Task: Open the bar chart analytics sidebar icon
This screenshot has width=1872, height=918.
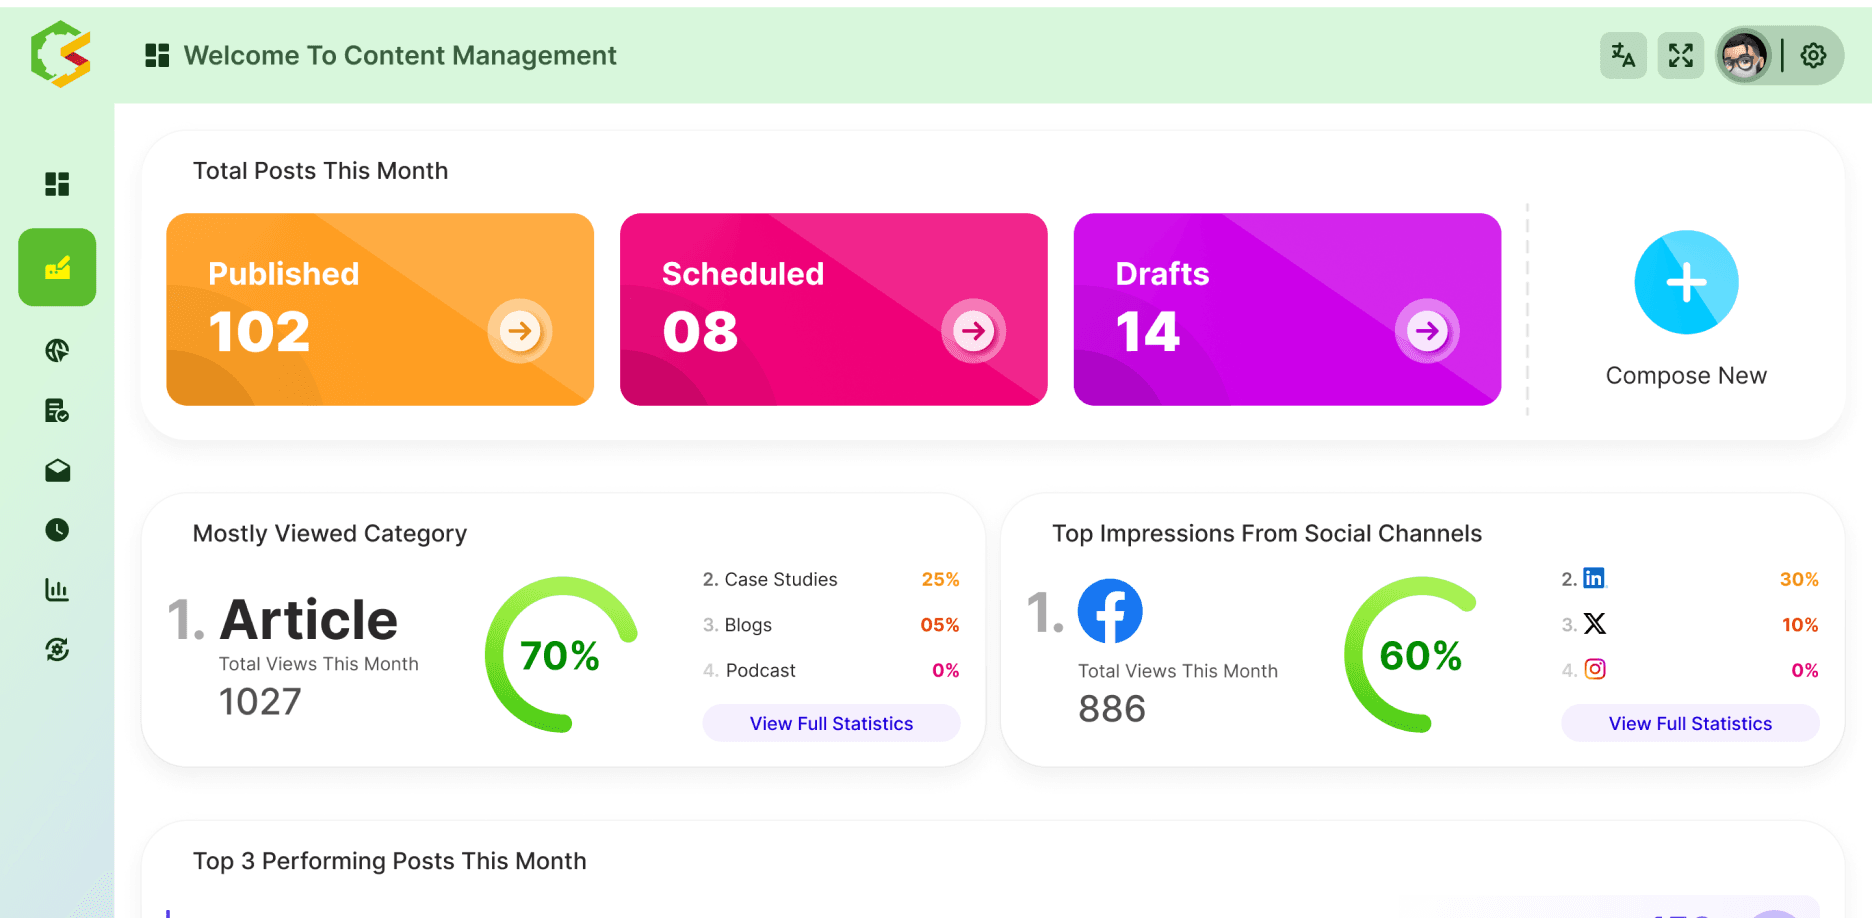Action: [57, 590]
